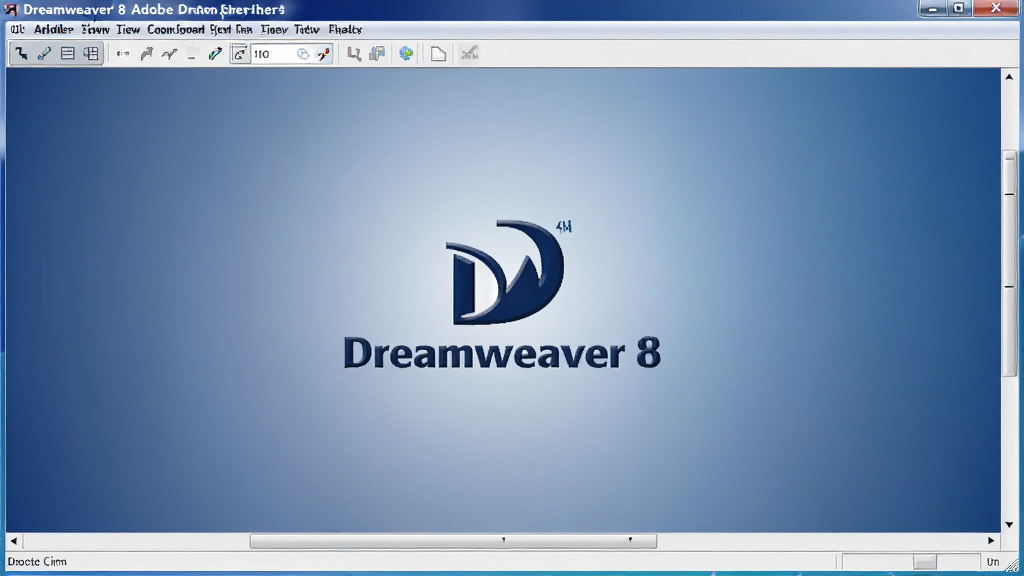Click the boxed refresh icon beside the 110 field
Screen dimensions: 1024x576
pos(240,54)
